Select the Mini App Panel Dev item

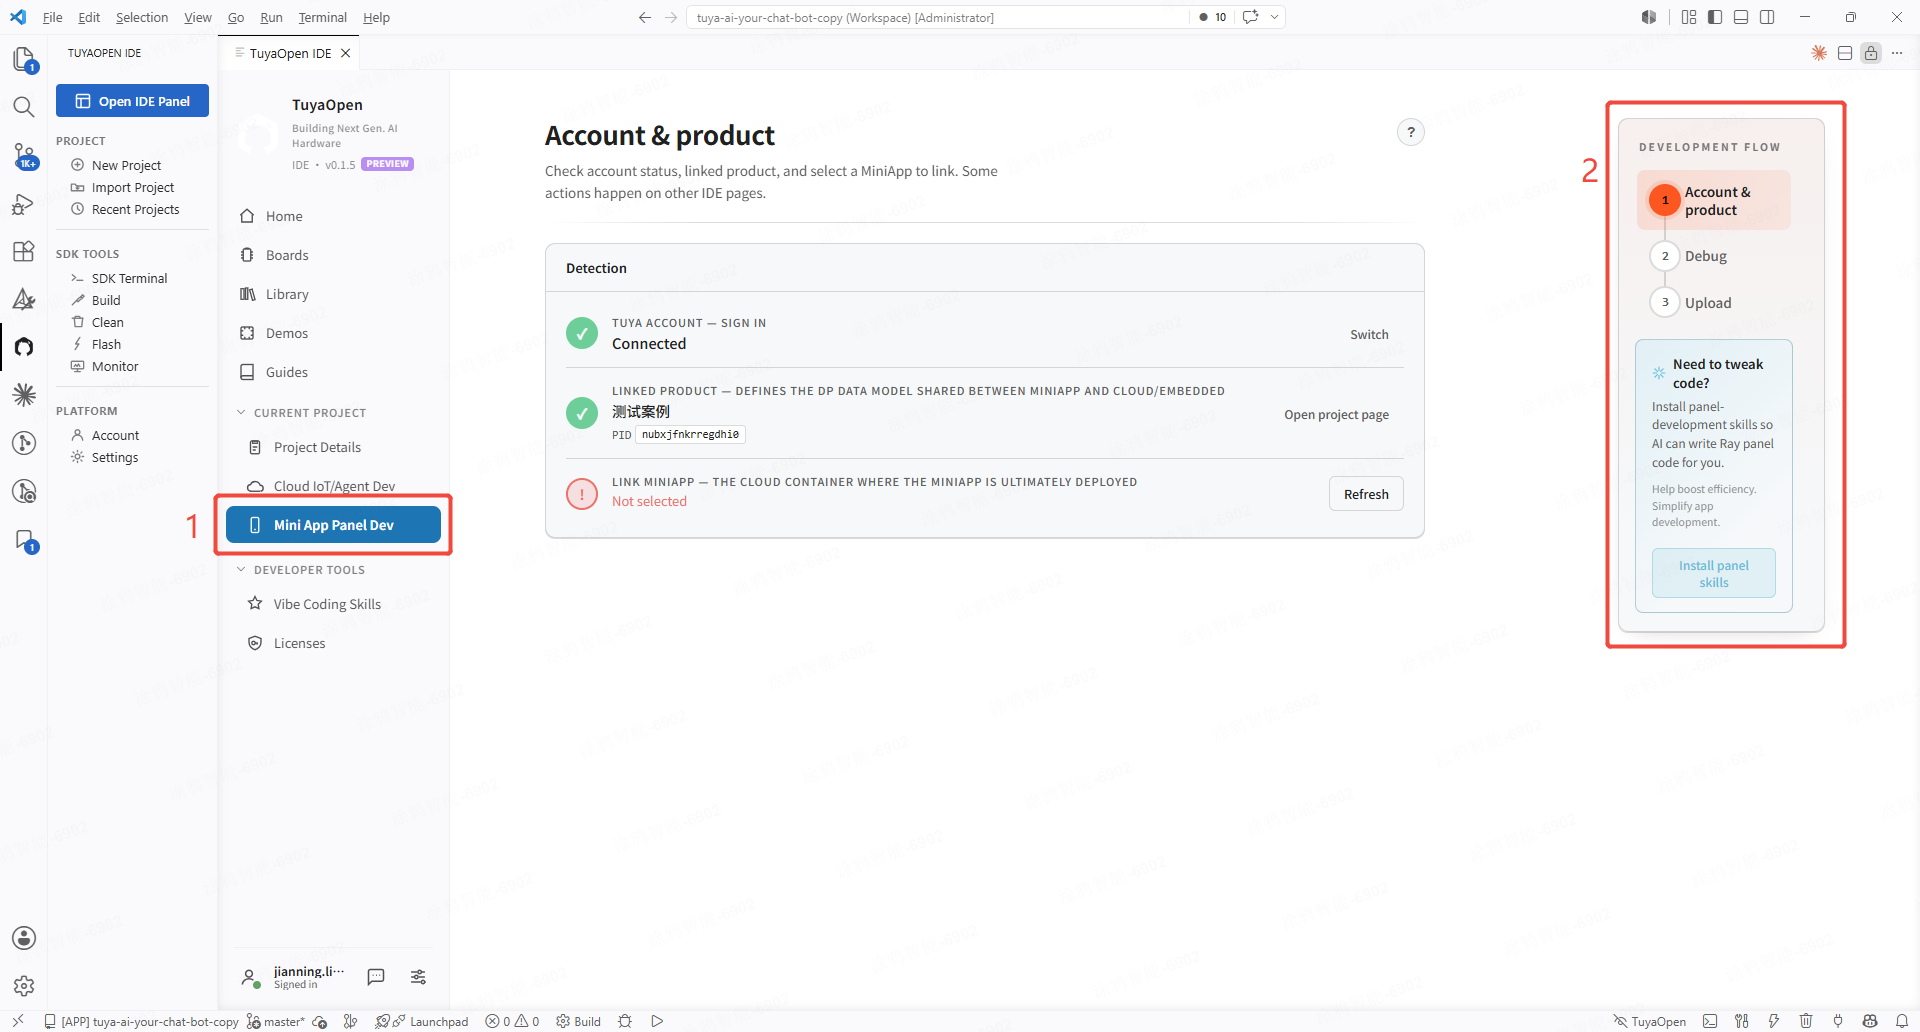click(x=333, y=525)
